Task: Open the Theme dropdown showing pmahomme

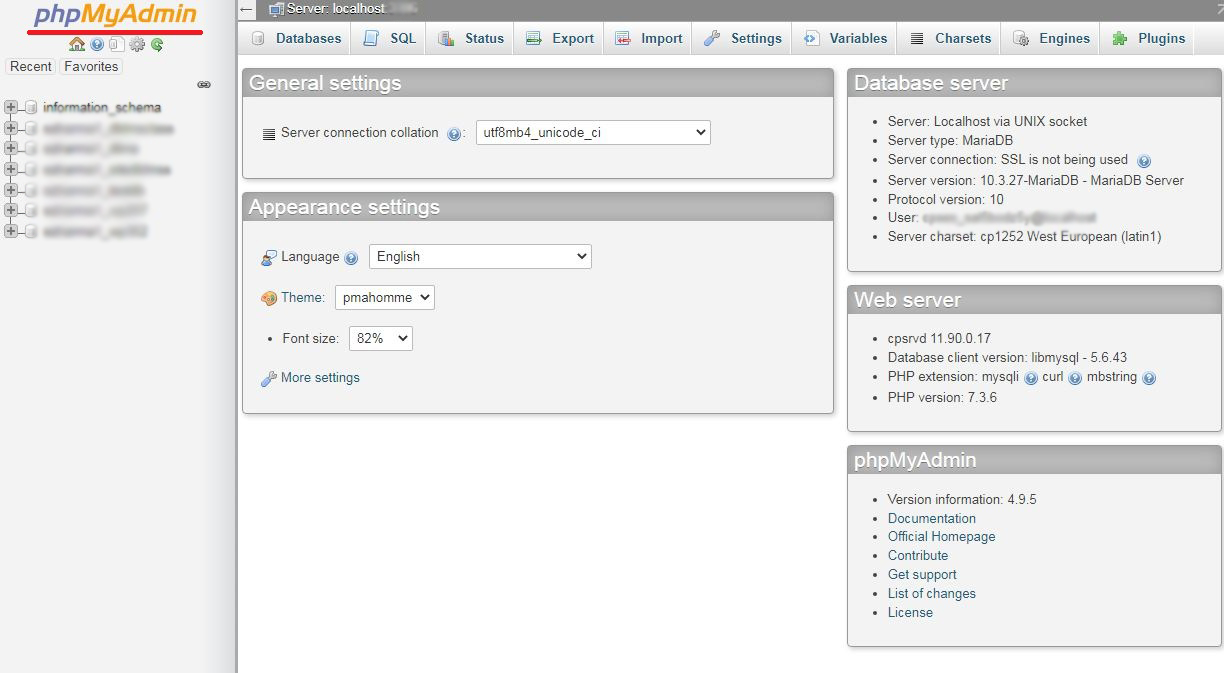Action: pos(385,297)
